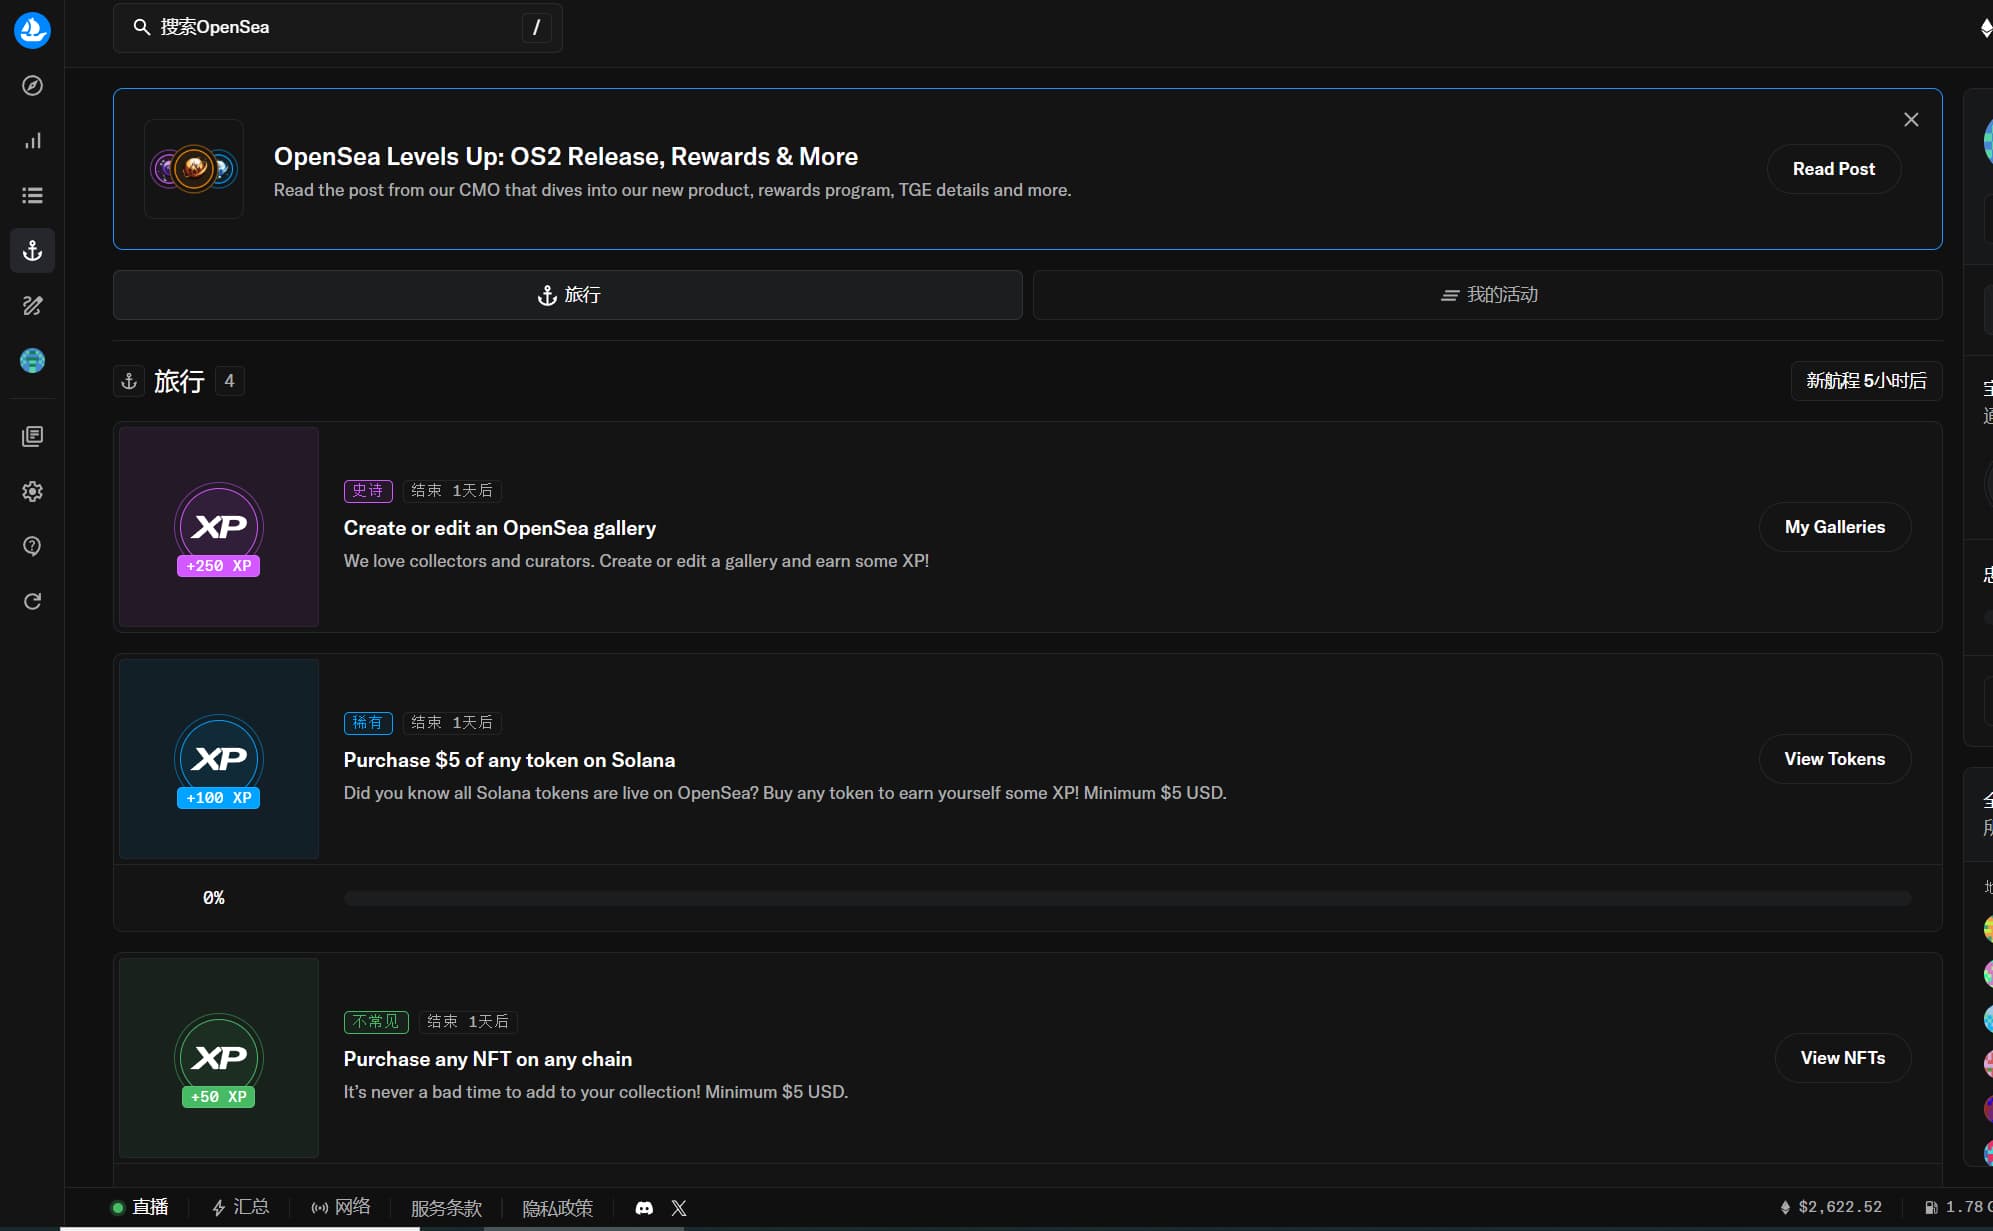The height and width of the screenshot is (1231, 1993).
Task: Open the settings gear in the sidebar
Action: click(32, 492)
